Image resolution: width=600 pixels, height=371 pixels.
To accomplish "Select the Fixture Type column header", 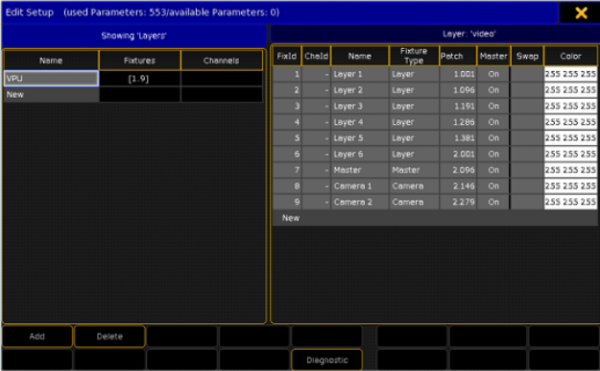I will (414, 56).
